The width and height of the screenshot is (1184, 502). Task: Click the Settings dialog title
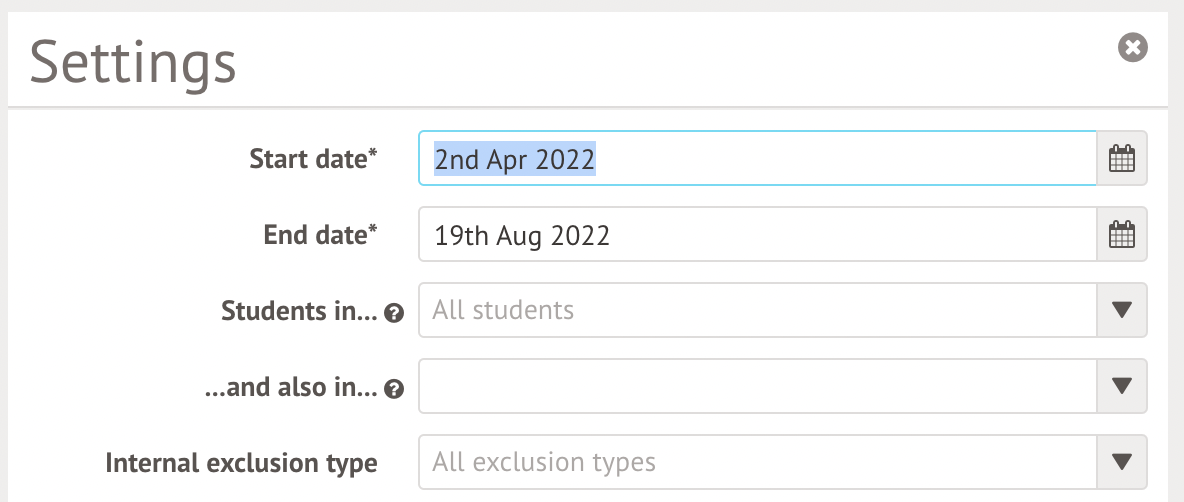(x=133, y=62)
